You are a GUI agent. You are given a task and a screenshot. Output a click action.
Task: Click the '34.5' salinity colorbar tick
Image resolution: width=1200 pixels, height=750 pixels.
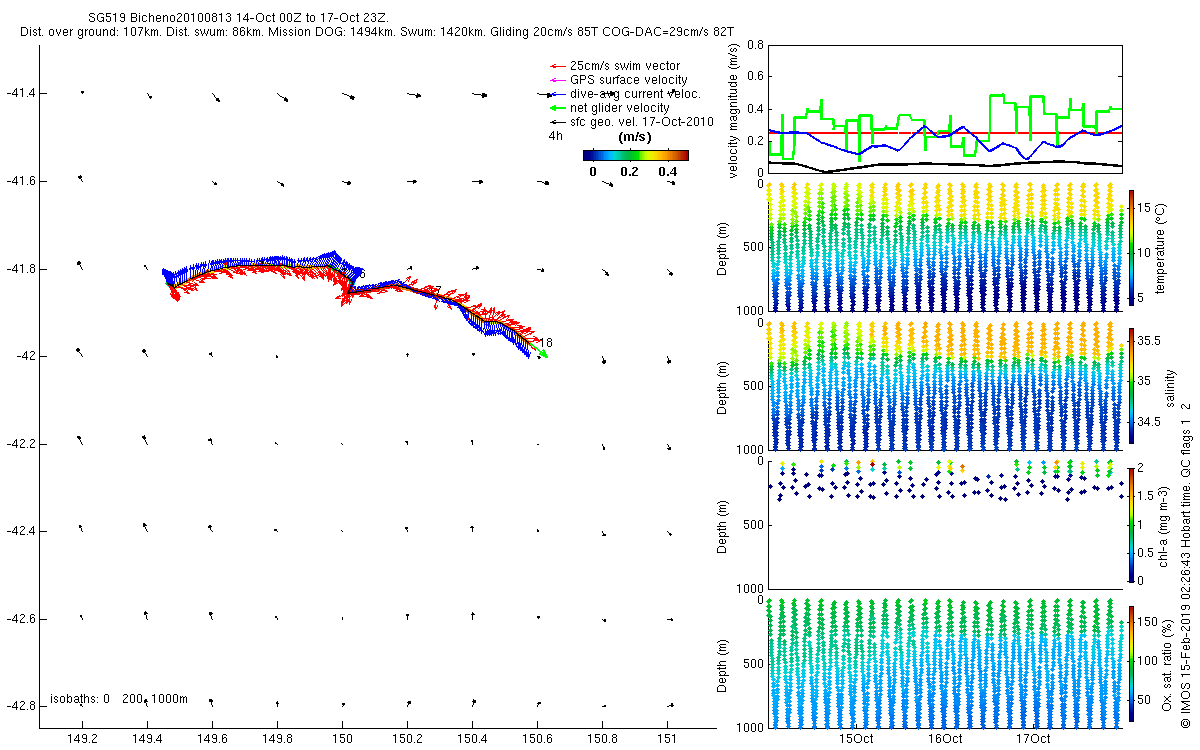point(1149,423)
